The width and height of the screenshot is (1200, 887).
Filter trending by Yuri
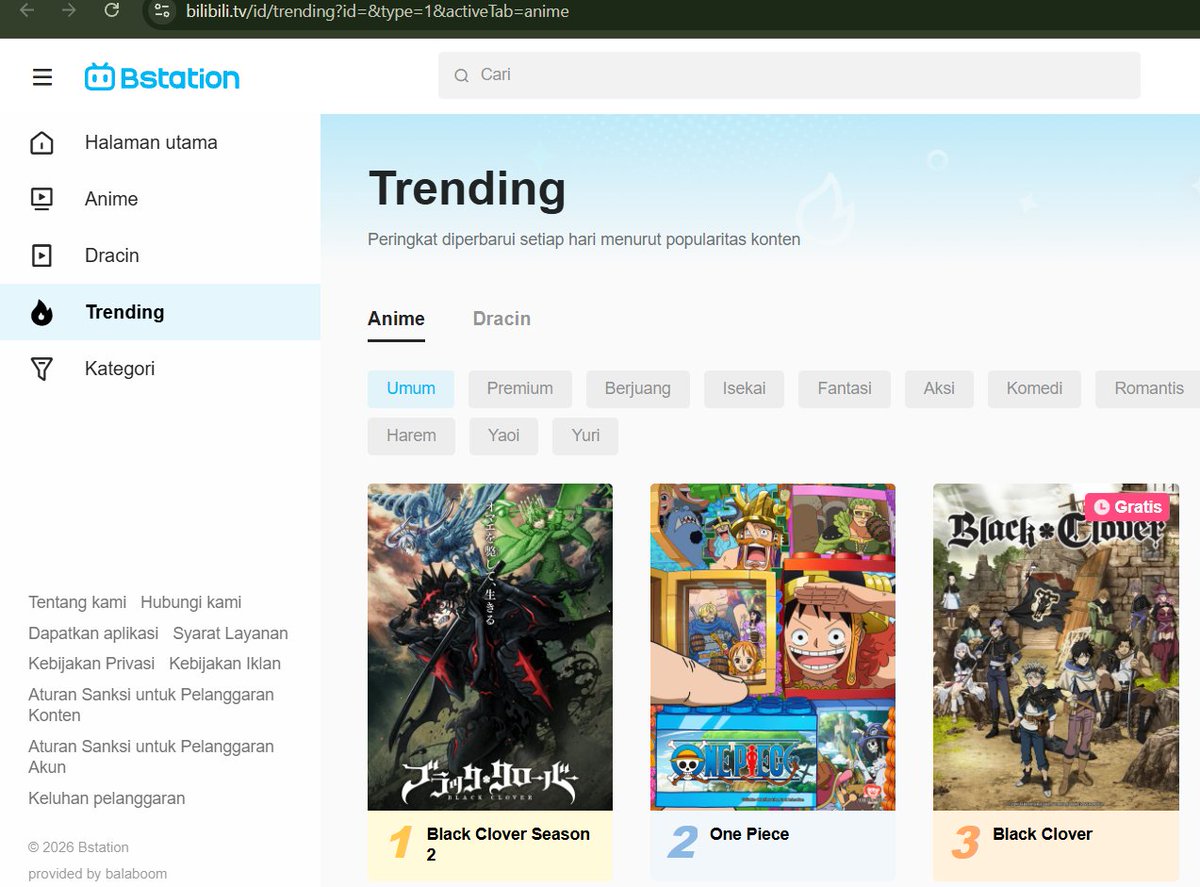[x=585, y=436]
